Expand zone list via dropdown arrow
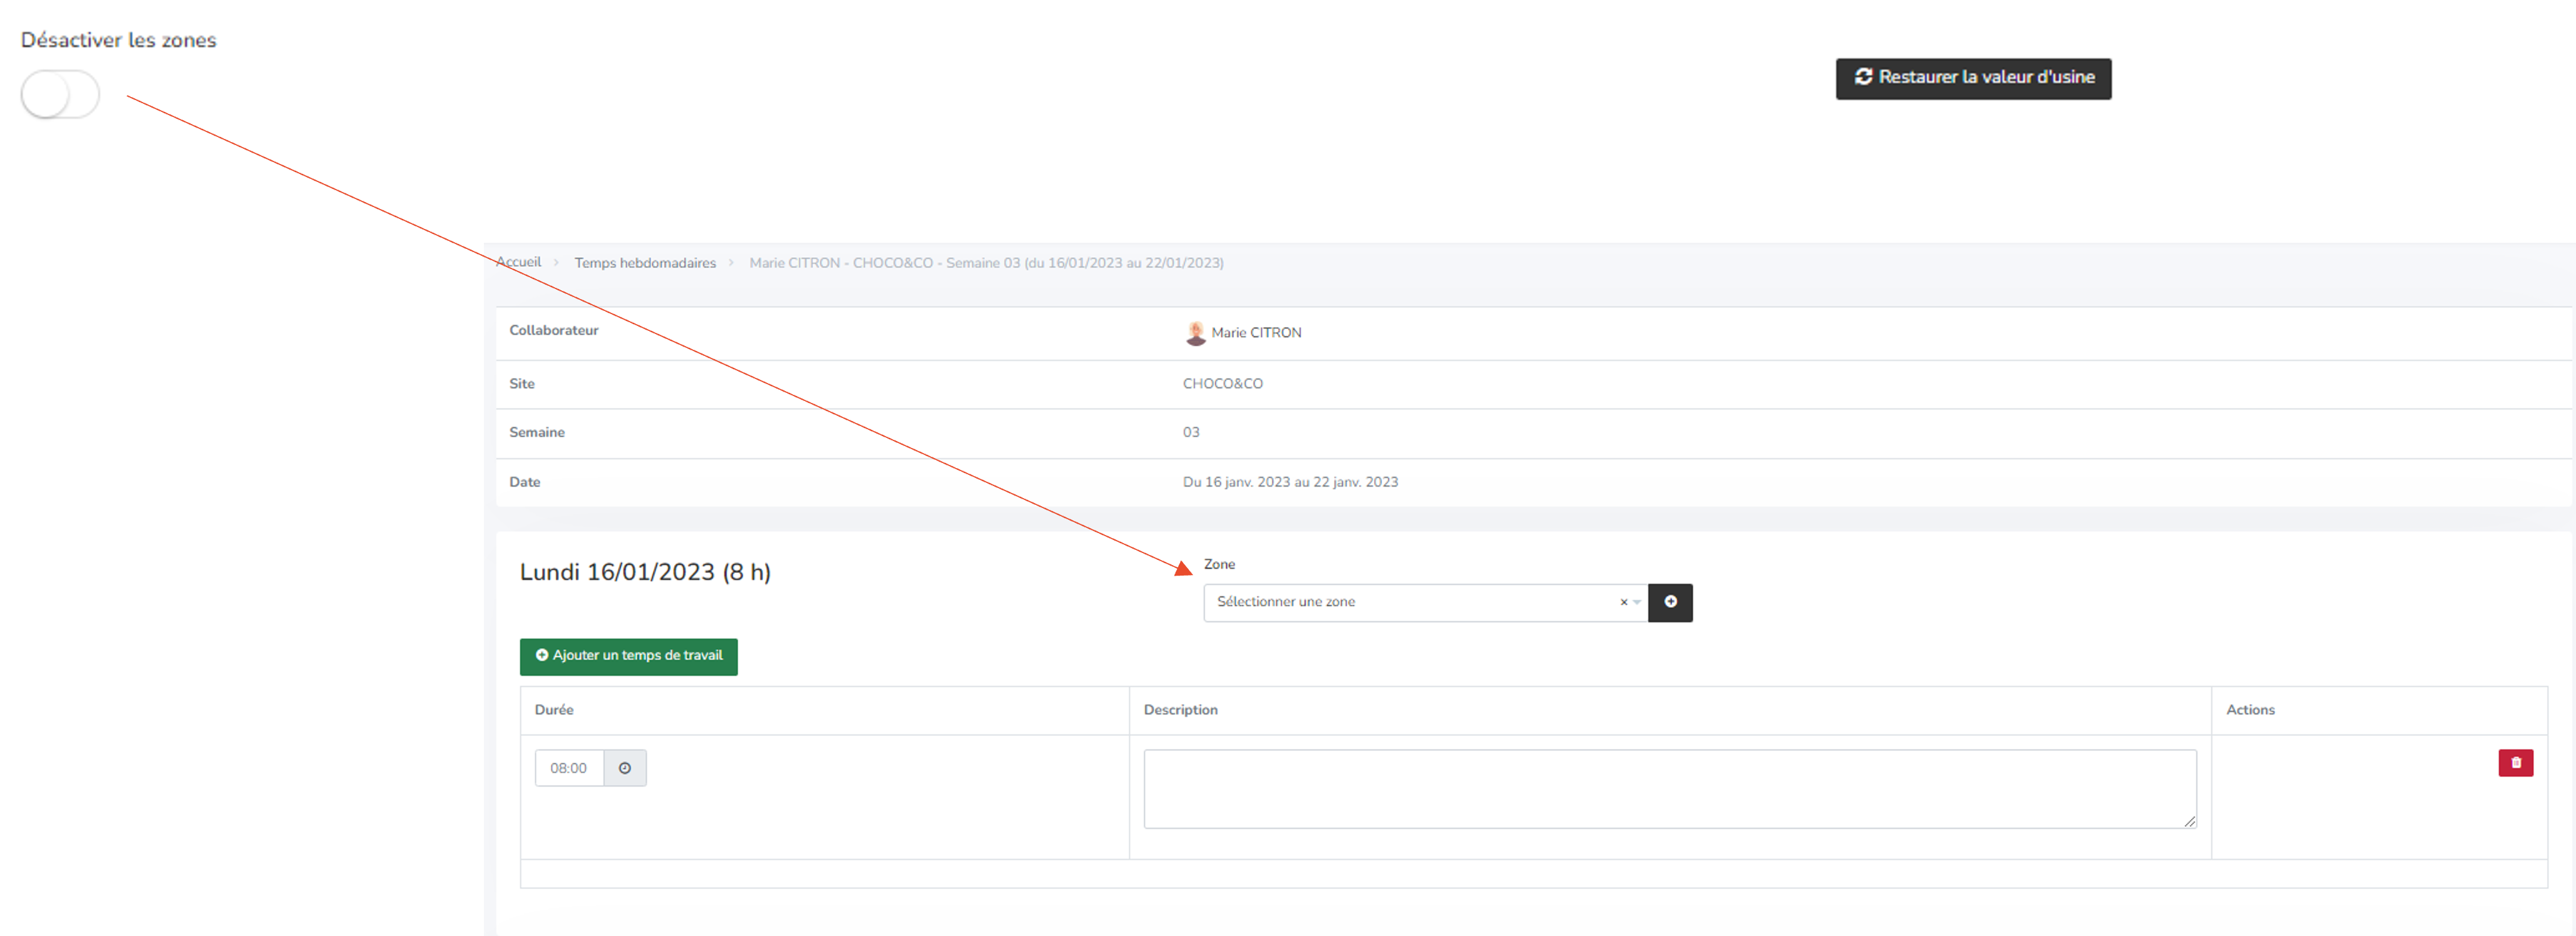This screenshot has height=936, width=2576. (1637, 602)
